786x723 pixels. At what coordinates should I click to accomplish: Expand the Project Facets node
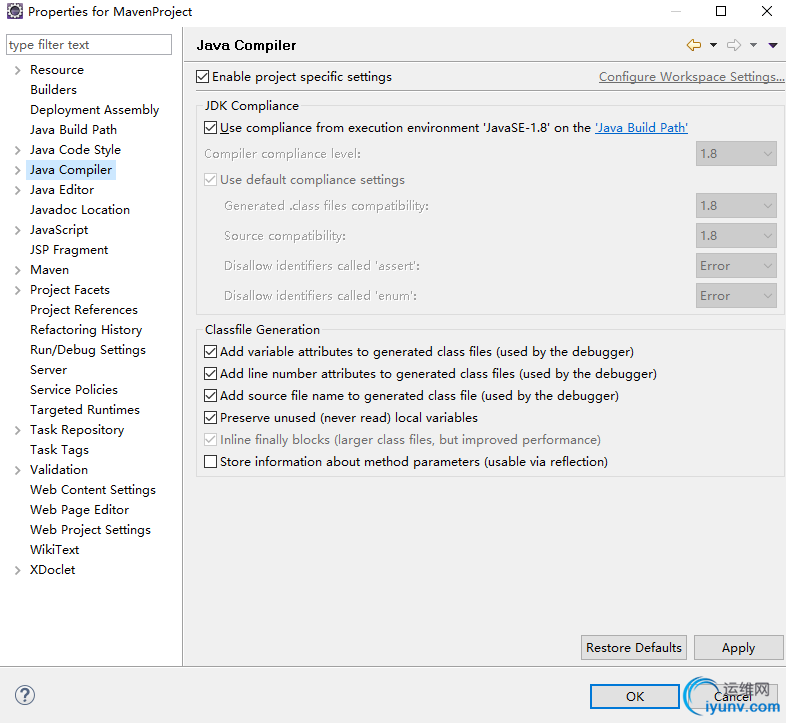pos(18,290)
